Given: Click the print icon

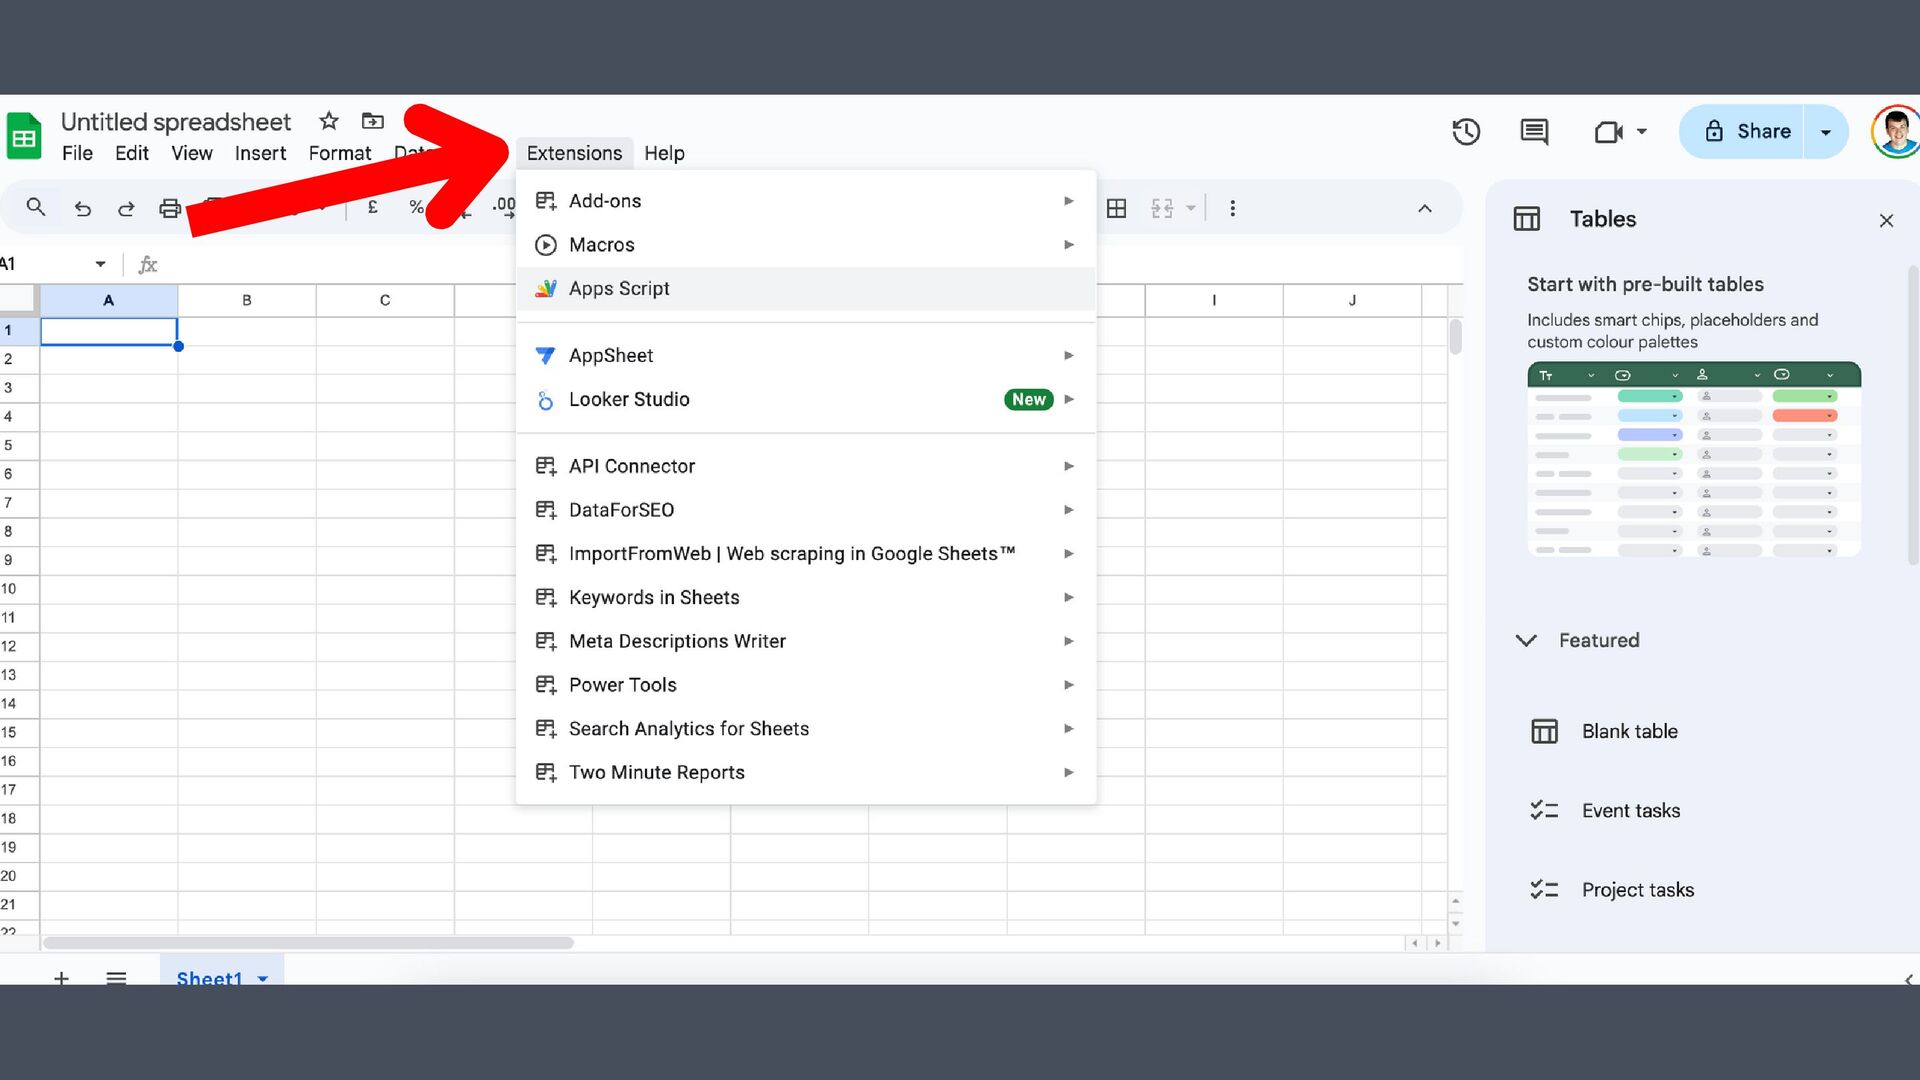Looking at the screenshot, I should 170,208.
